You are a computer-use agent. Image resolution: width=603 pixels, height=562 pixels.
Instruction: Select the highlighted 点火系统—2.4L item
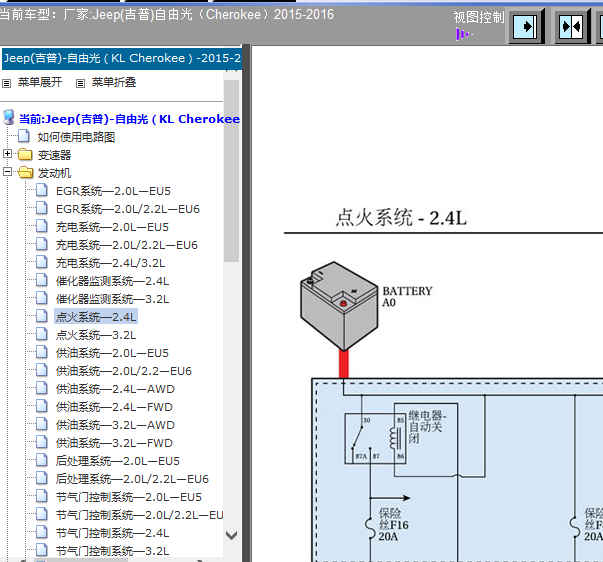pyautogui.click(x=96, y=317)
